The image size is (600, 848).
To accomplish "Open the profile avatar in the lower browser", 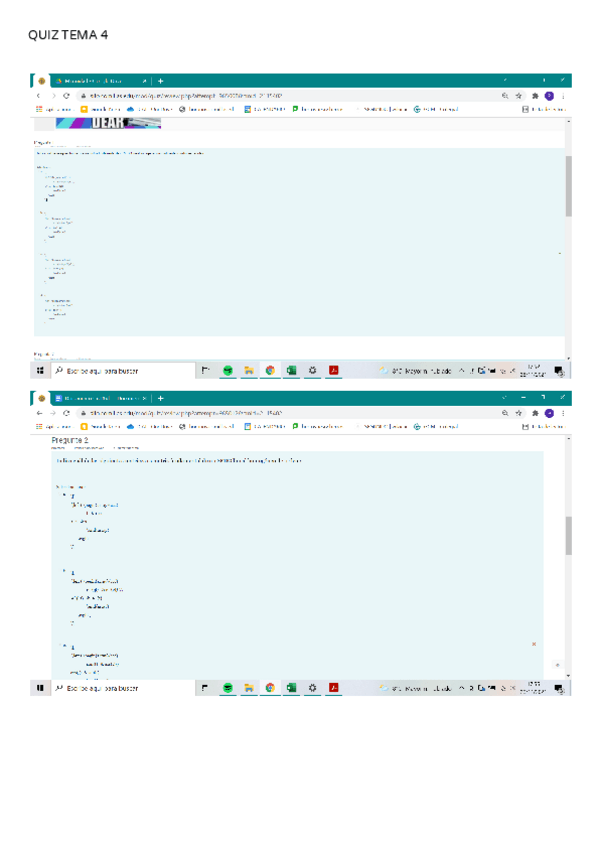I will [x=549, y=413].
